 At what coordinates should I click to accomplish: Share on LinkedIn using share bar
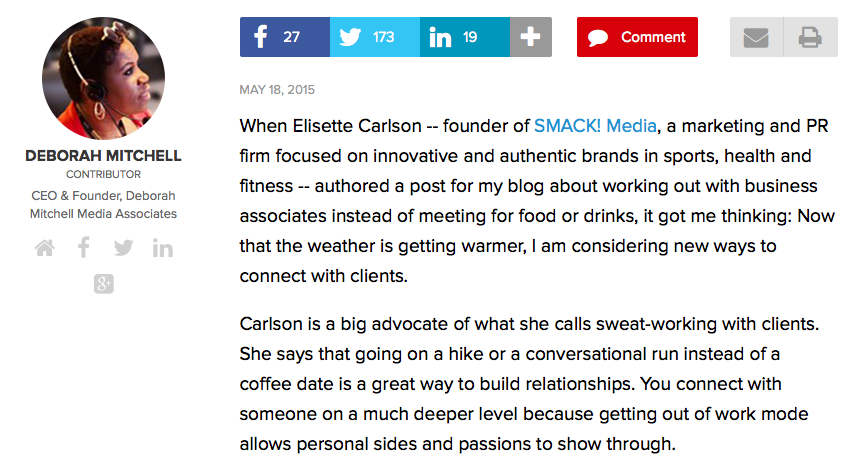(x=465, y=37)
